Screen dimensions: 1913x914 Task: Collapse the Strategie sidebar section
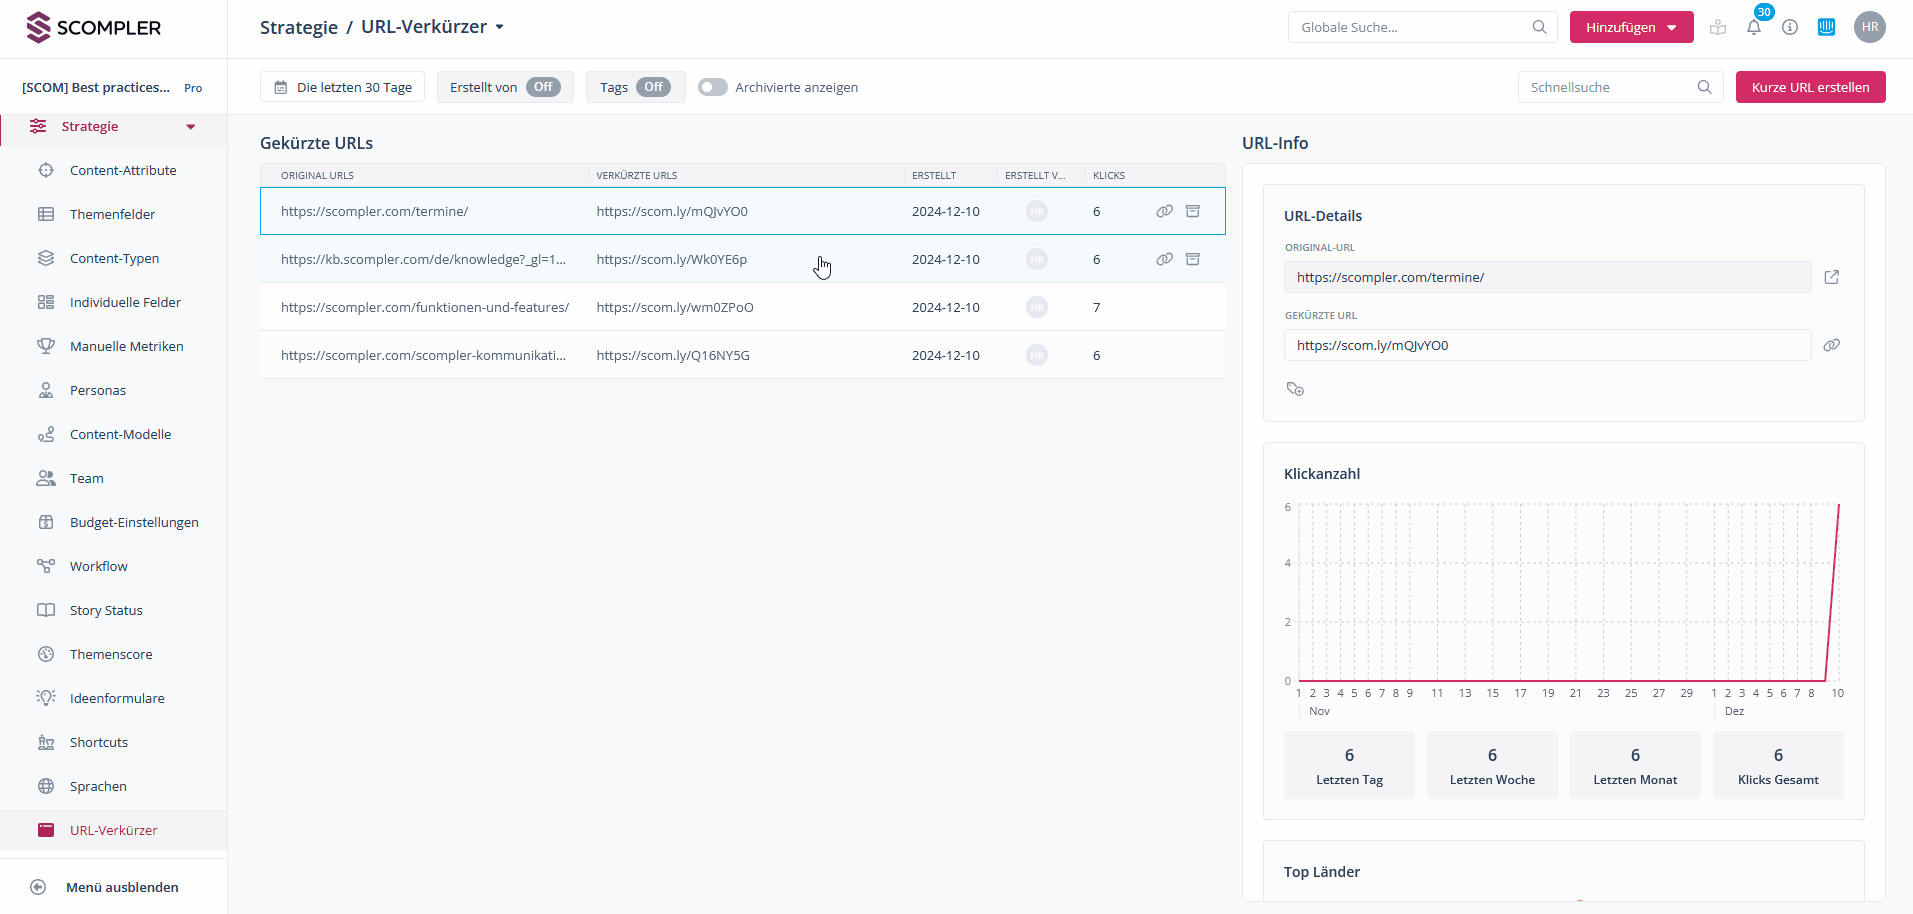[x=190, y=127]
